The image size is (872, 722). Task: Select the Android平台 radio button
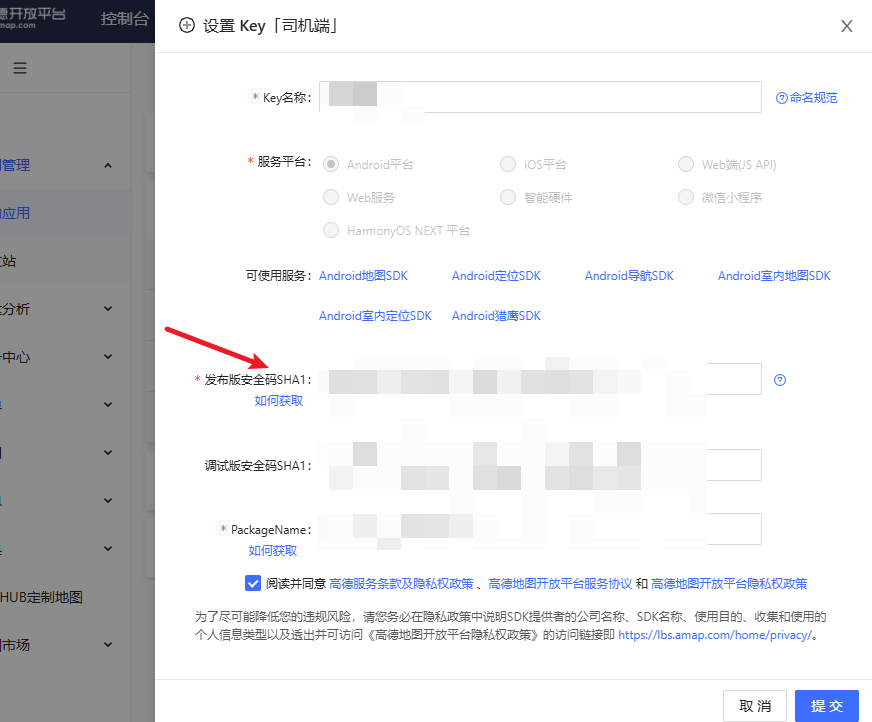pos(331,164)
